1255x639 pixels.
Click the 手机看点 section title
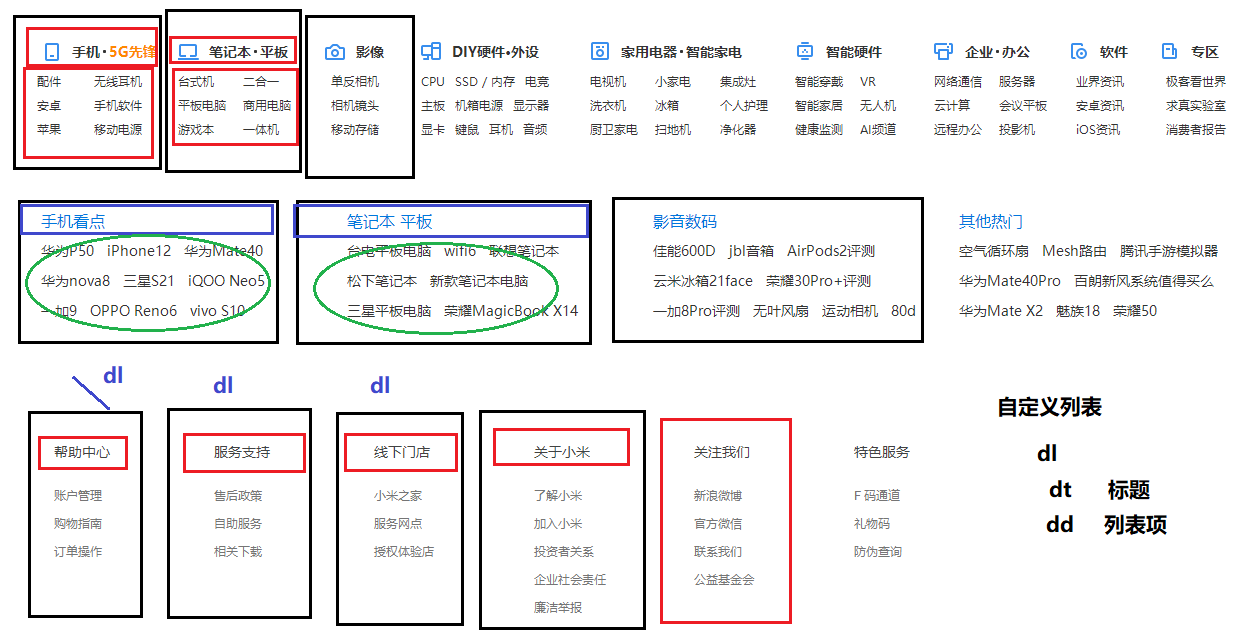(x=73, y=221)
